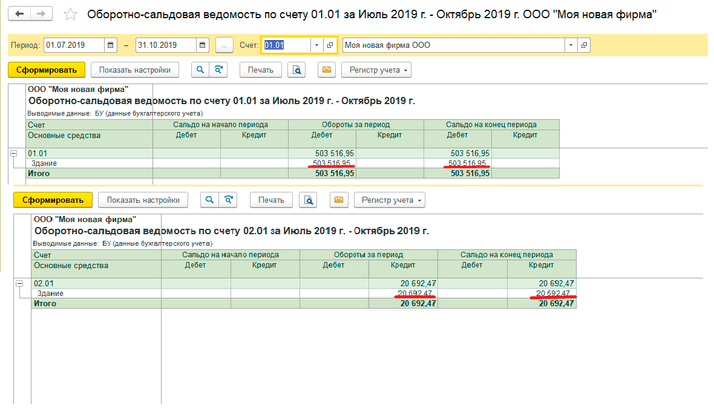Click the upper Печать button

click(x=260, y=71)
